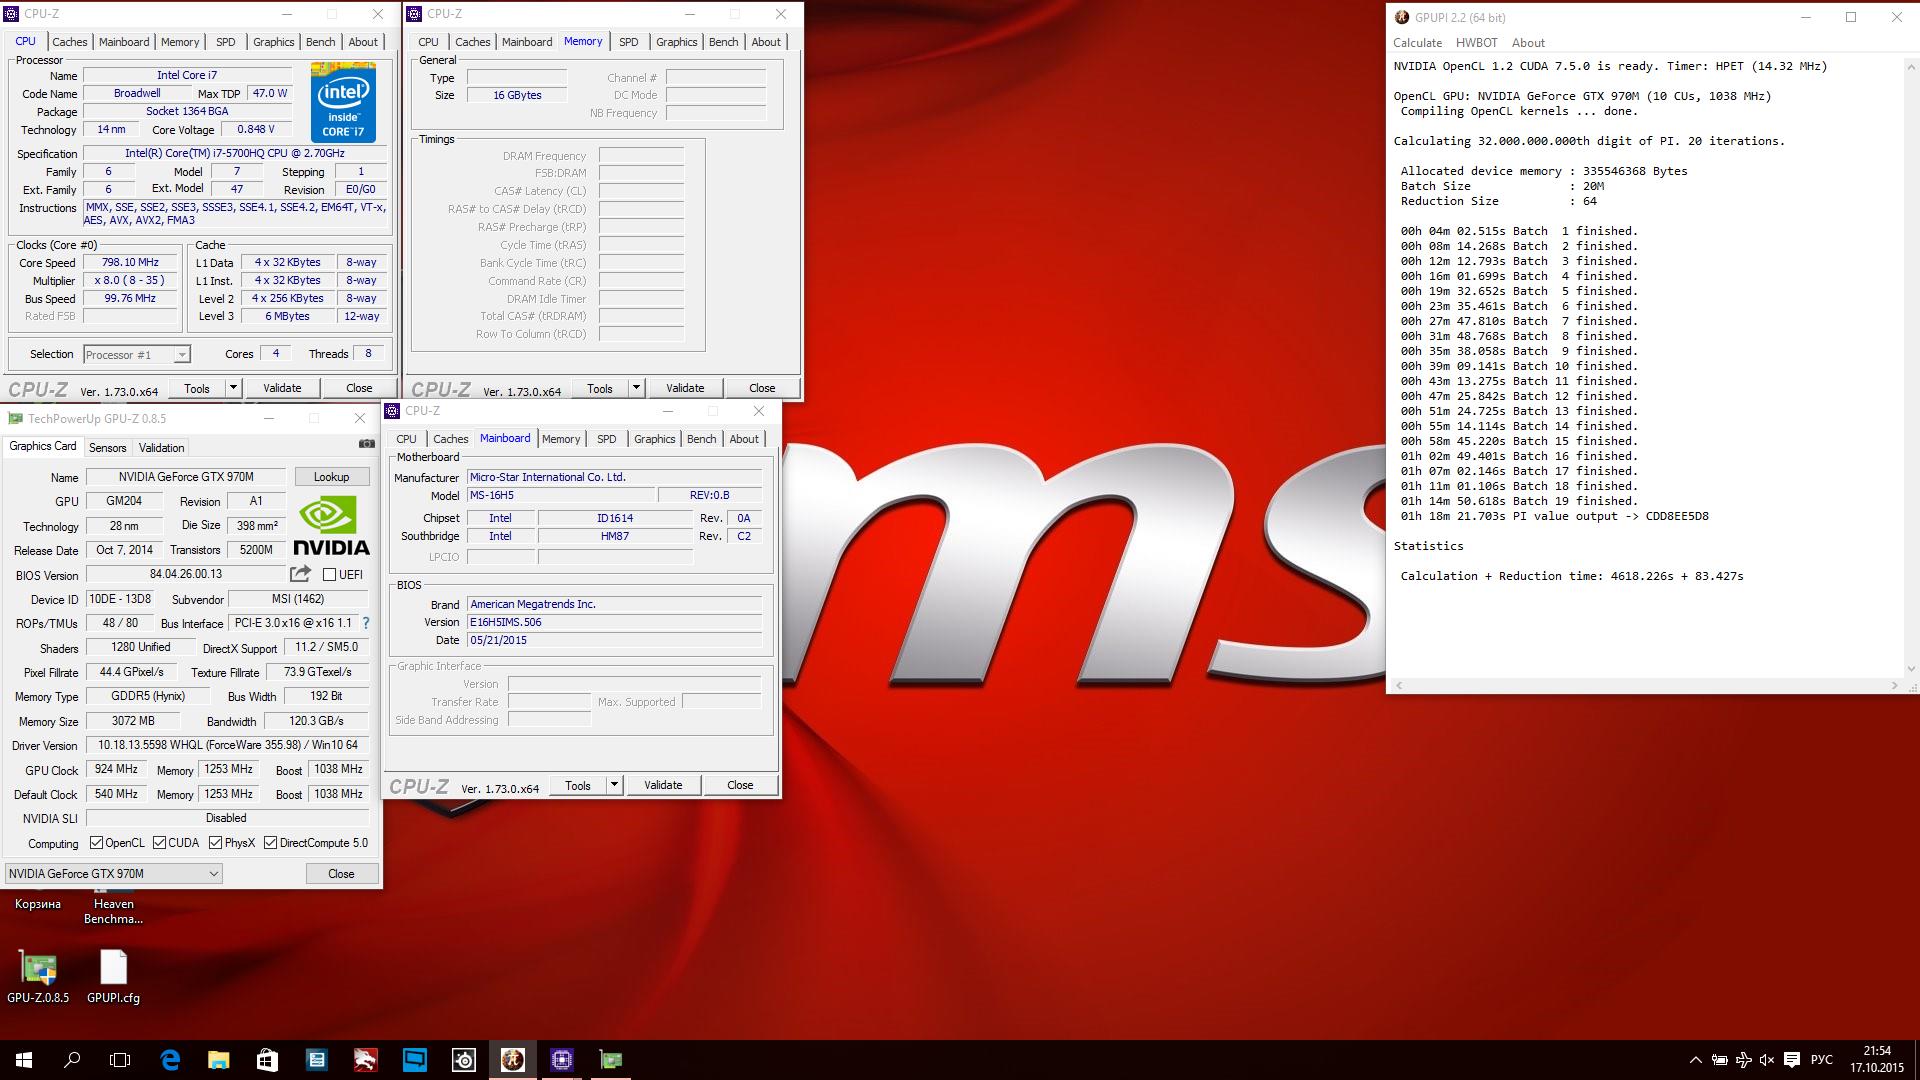Click the Intel Core i7 logo in CPU-Z
The image size is (1920, 1080).
(x=343, y=102)
